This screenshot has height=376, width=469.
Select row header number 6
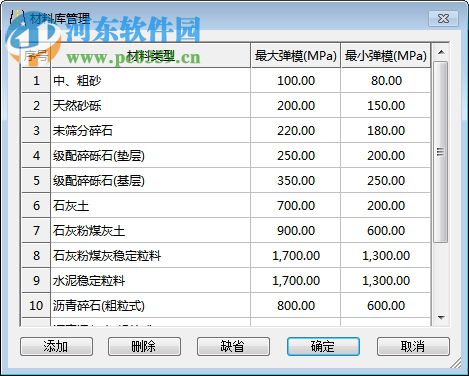pos(36,206)
